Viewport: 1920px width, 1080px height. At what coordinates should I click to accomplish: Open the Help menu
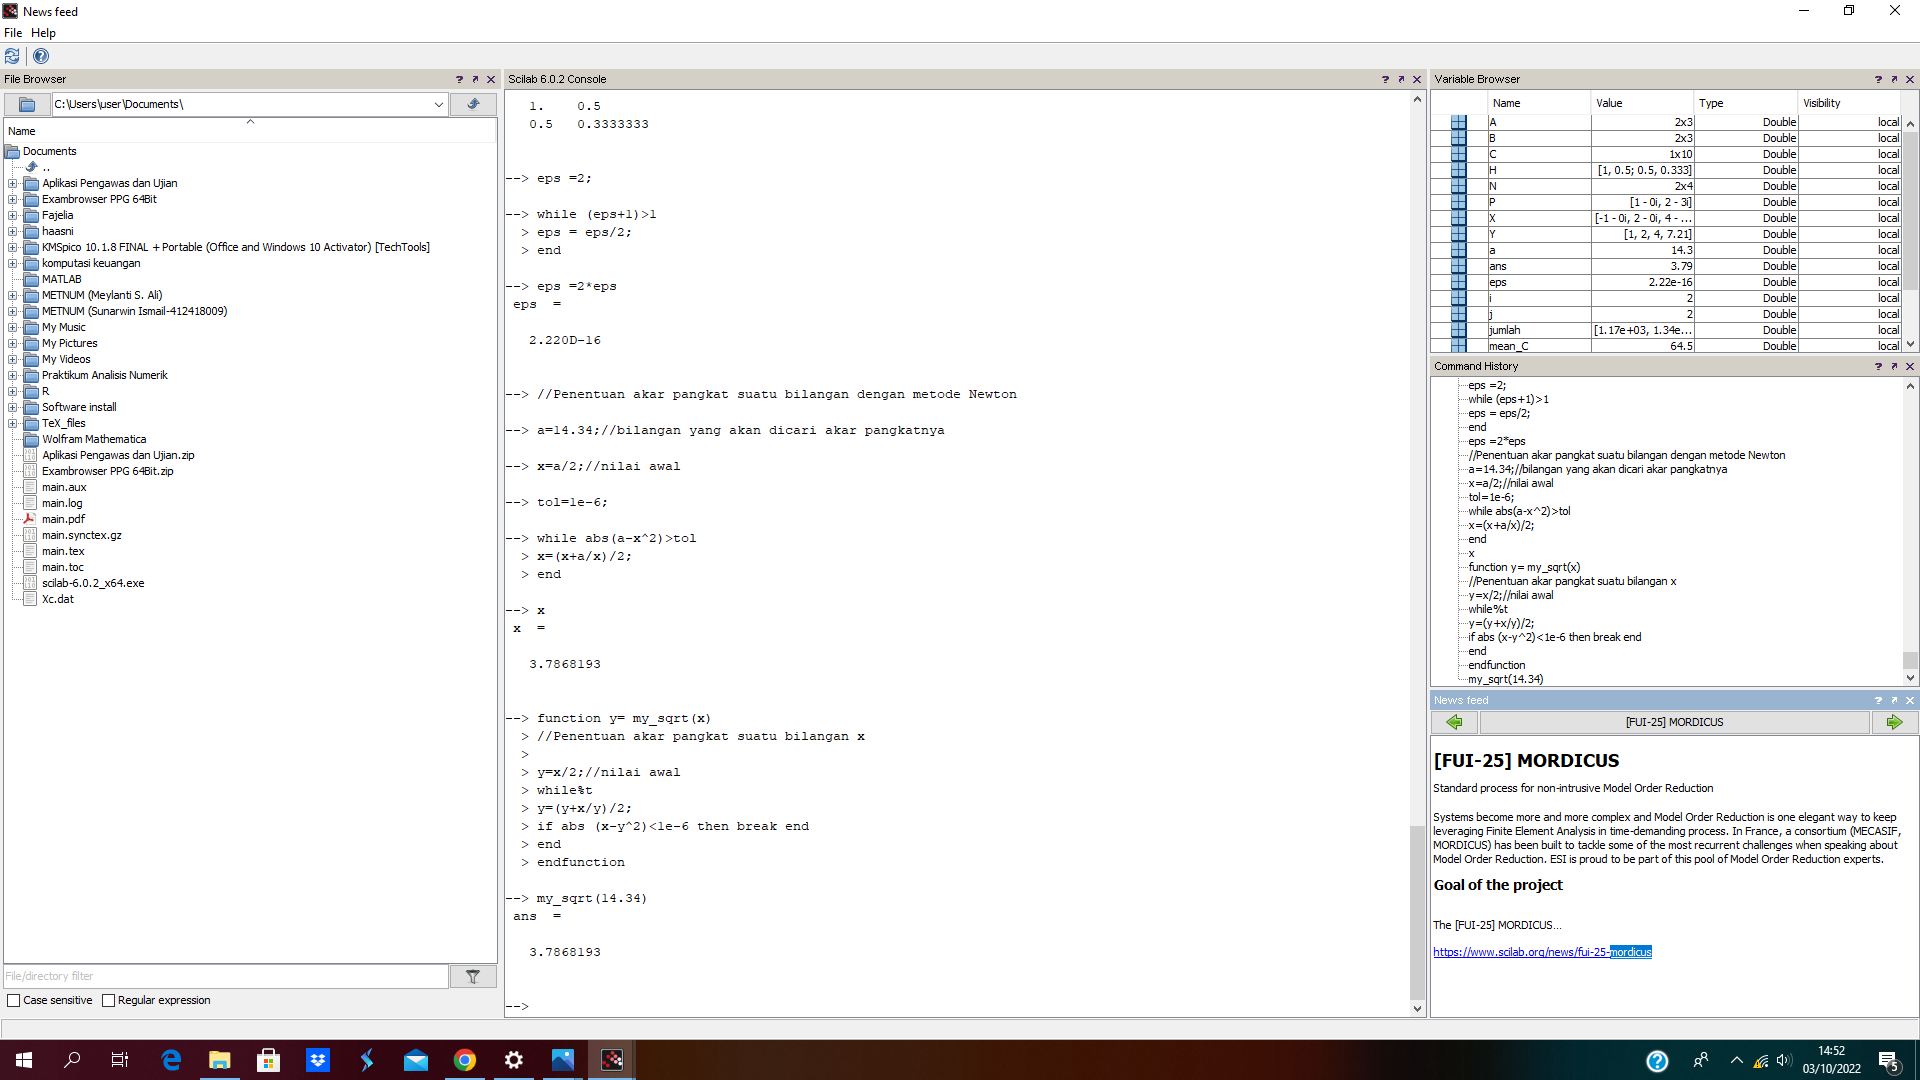[x=43, y=33]
